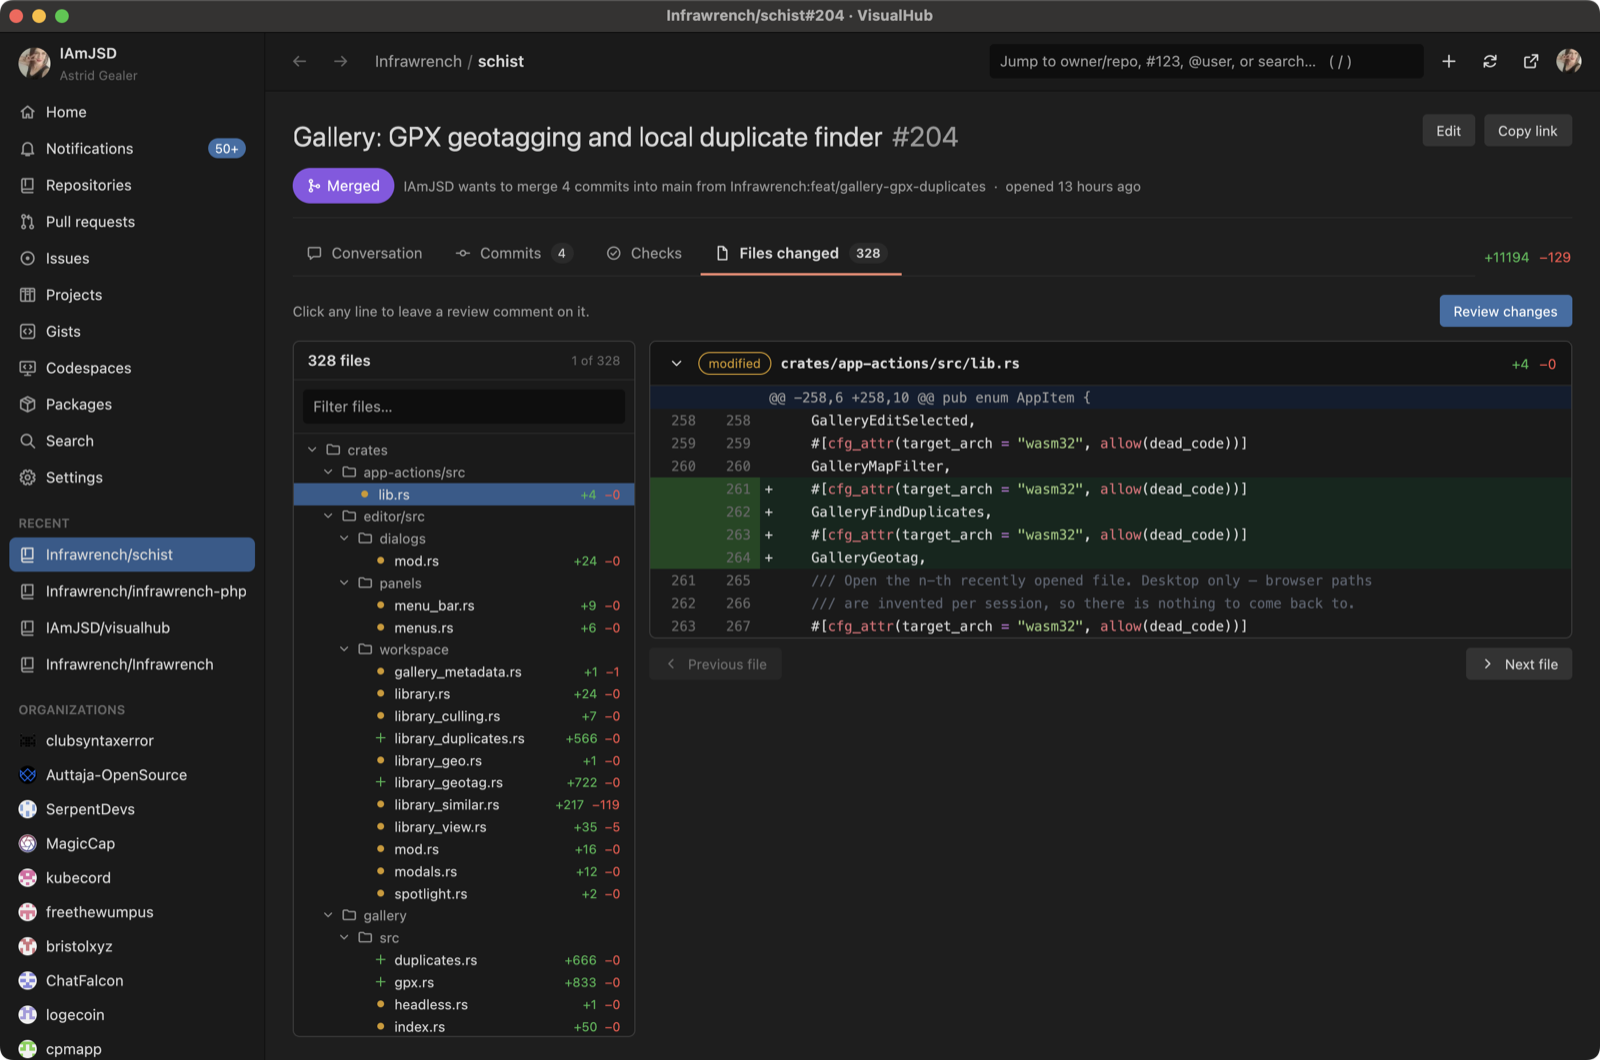
Task: Open Issues in sidebar
Action: (132, 258)
